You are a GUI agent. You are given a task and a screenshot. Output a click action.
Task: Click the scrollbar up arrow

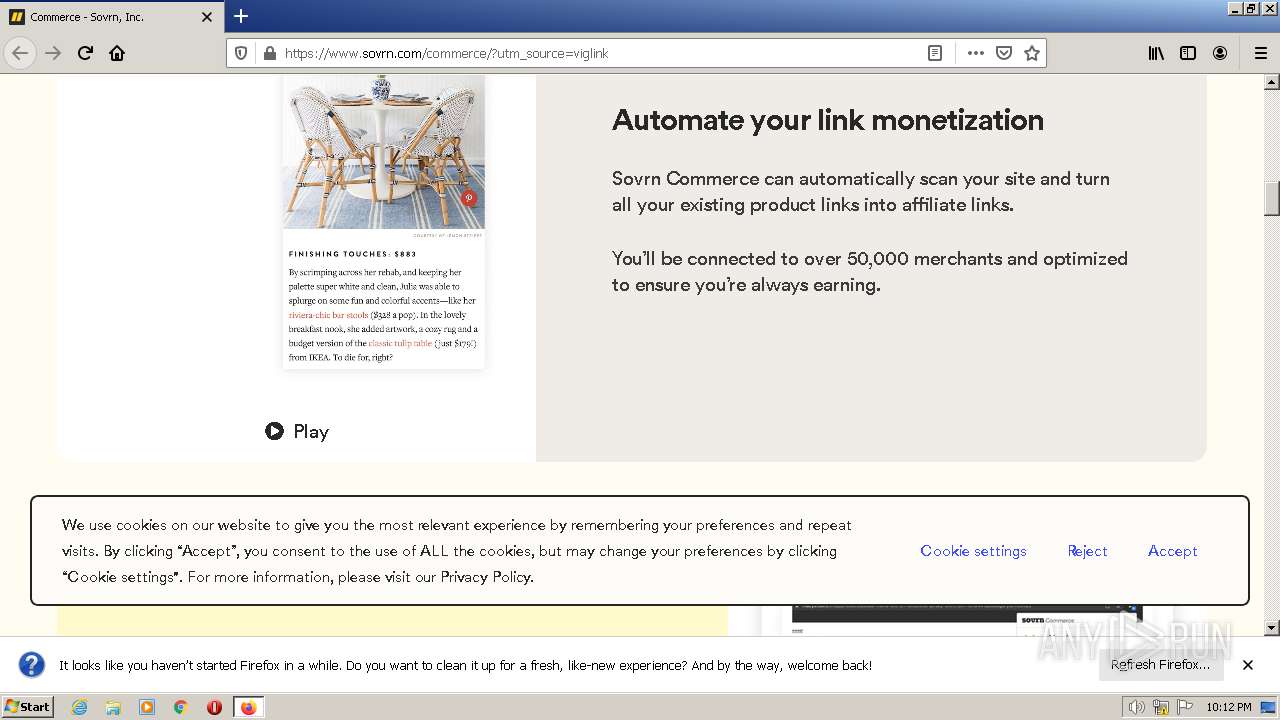click(x=1272, y=82)
